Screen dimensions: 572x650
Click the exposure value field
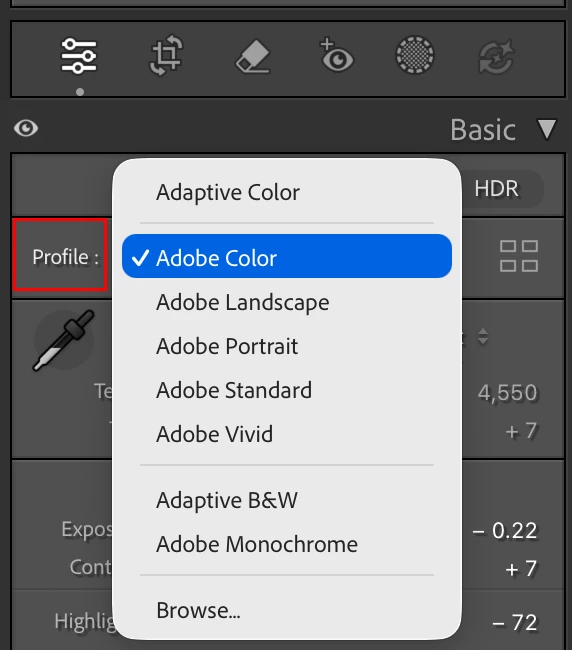[x=505, y=531]
